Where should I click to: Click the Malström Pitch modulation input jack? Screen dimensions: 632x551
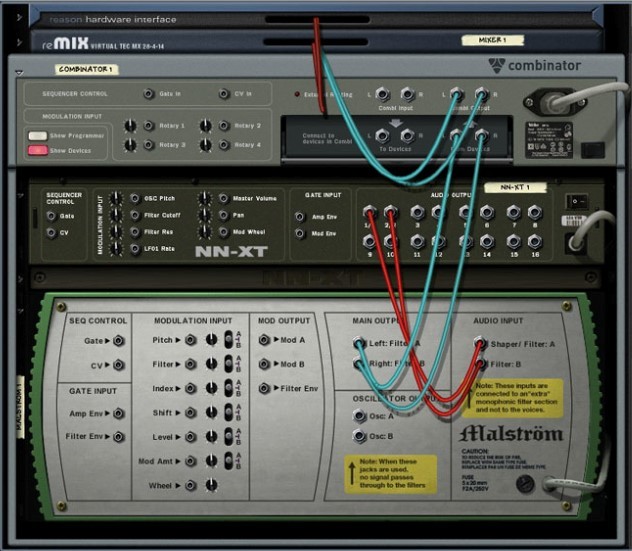coord(190,340)
